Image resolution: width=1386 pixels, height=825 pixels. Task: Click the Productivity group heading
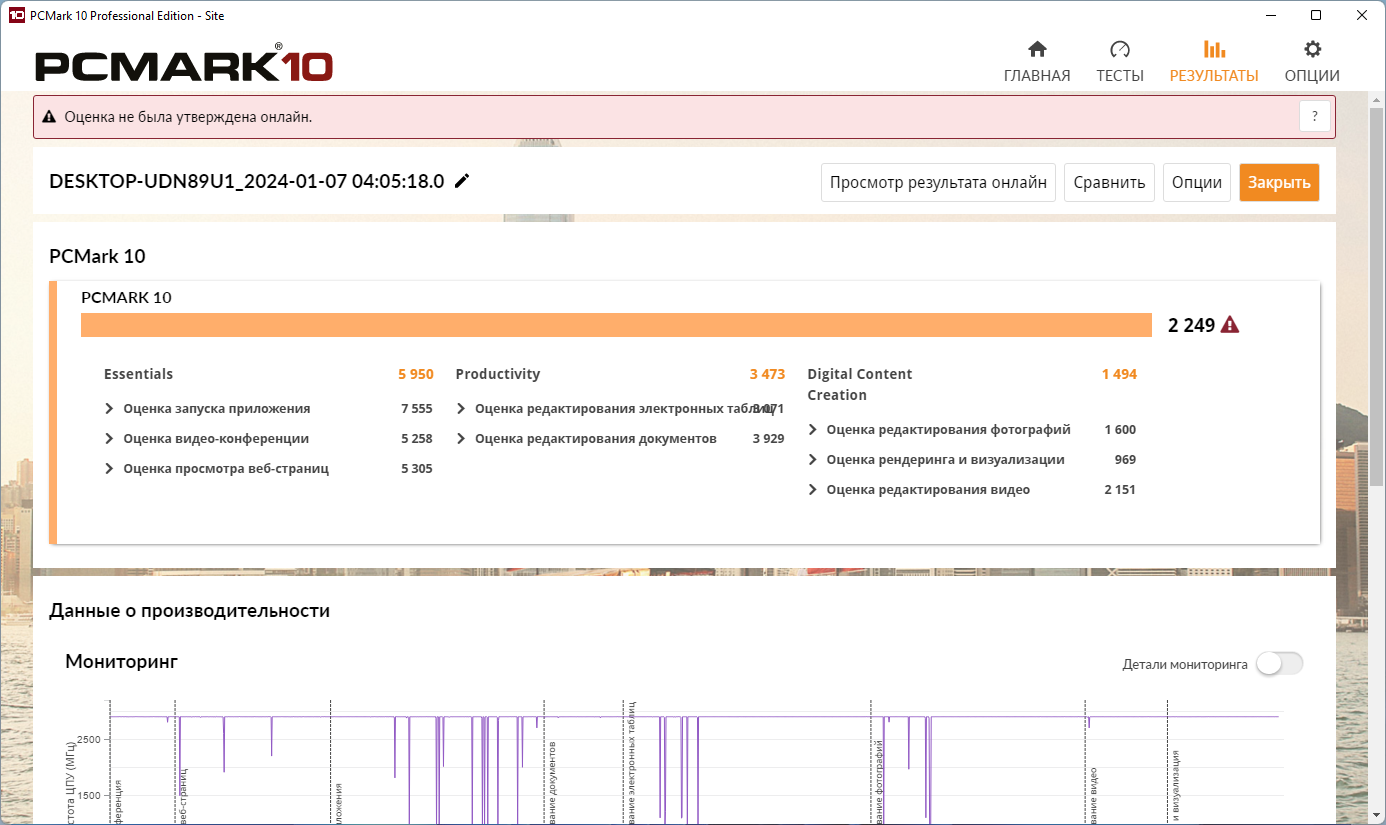(497, 374)
